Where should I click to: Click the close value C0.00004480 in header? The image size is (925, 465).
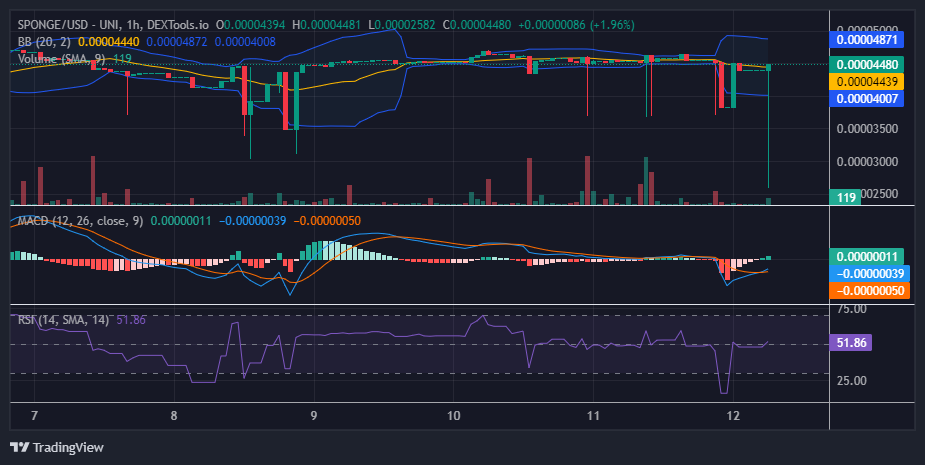477,25
